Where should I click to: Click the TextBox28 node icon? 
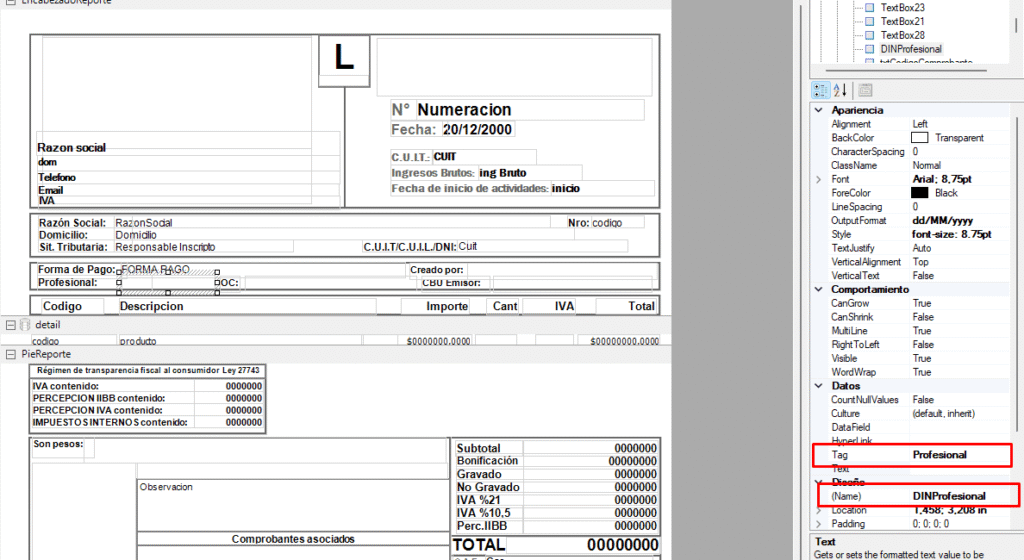coord(869,35)
